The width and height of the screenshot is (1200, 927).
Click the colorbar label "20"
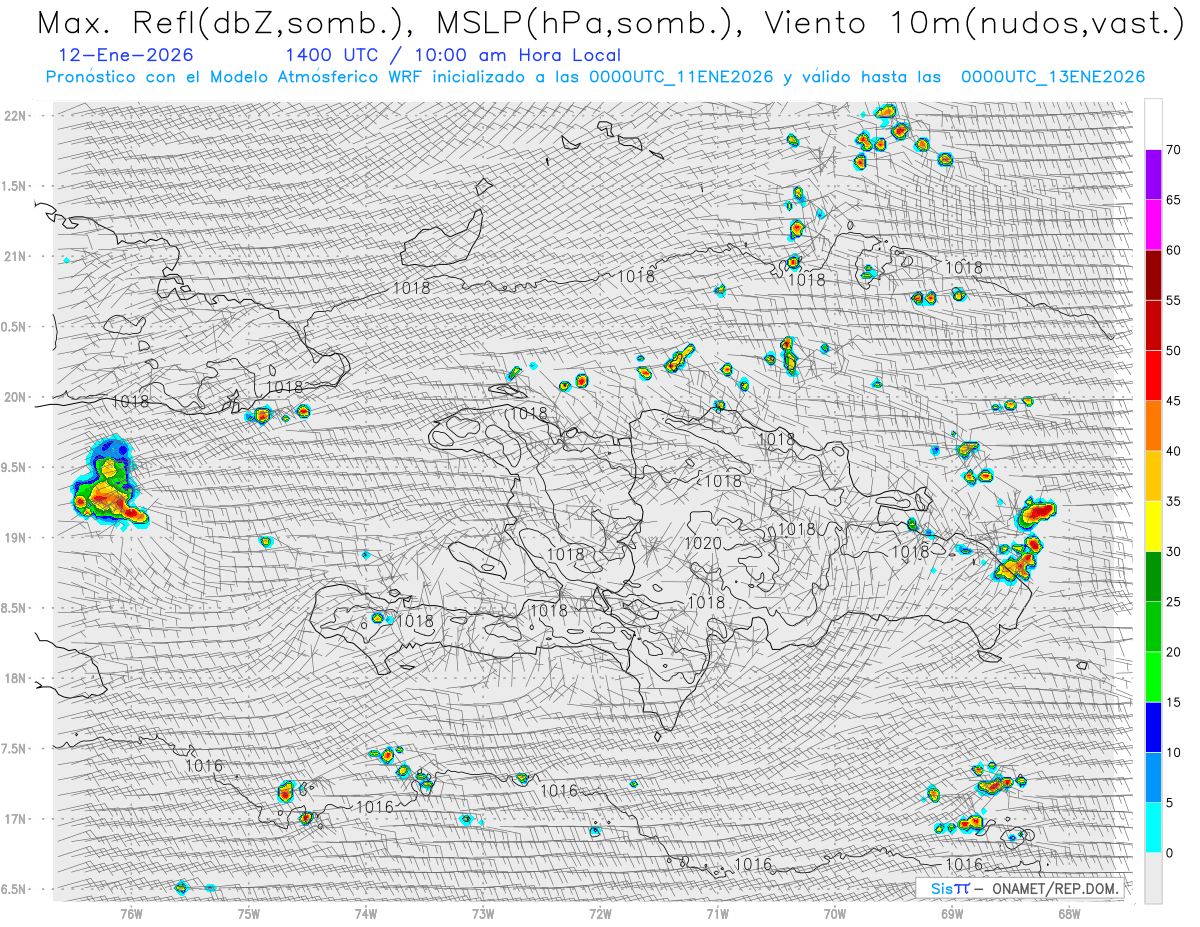[x=1173, y=652]
